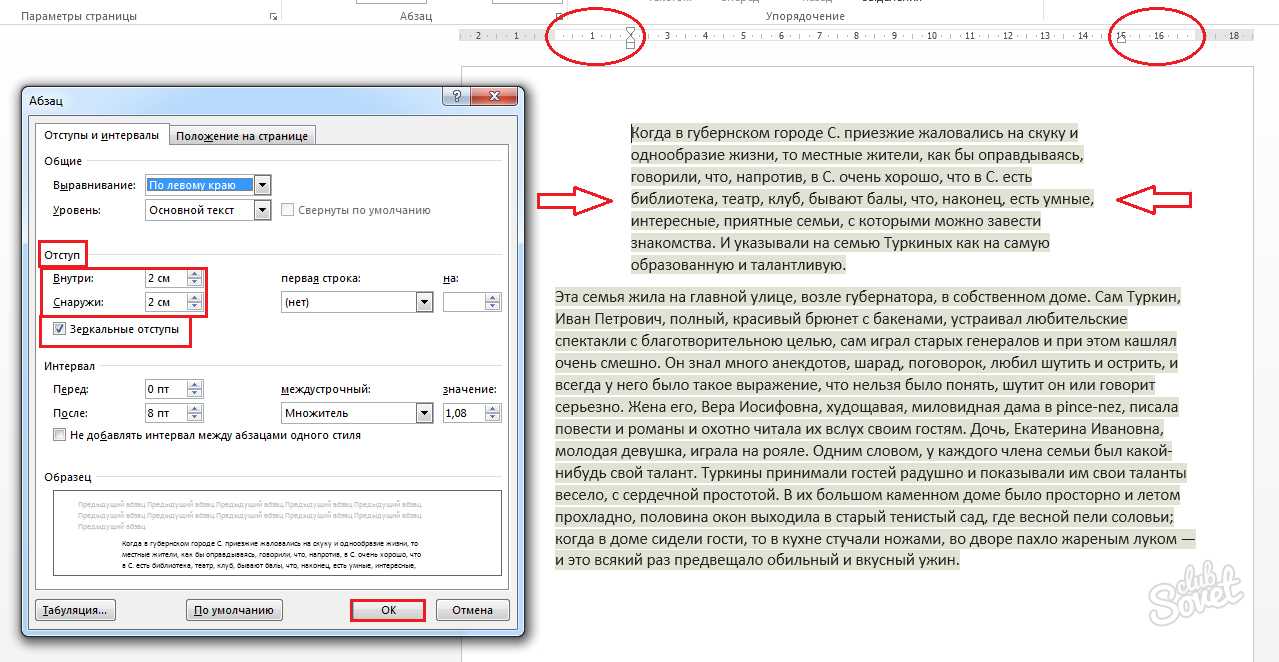Expand the междустрочный spacing dropdown

tap(424, 413)
